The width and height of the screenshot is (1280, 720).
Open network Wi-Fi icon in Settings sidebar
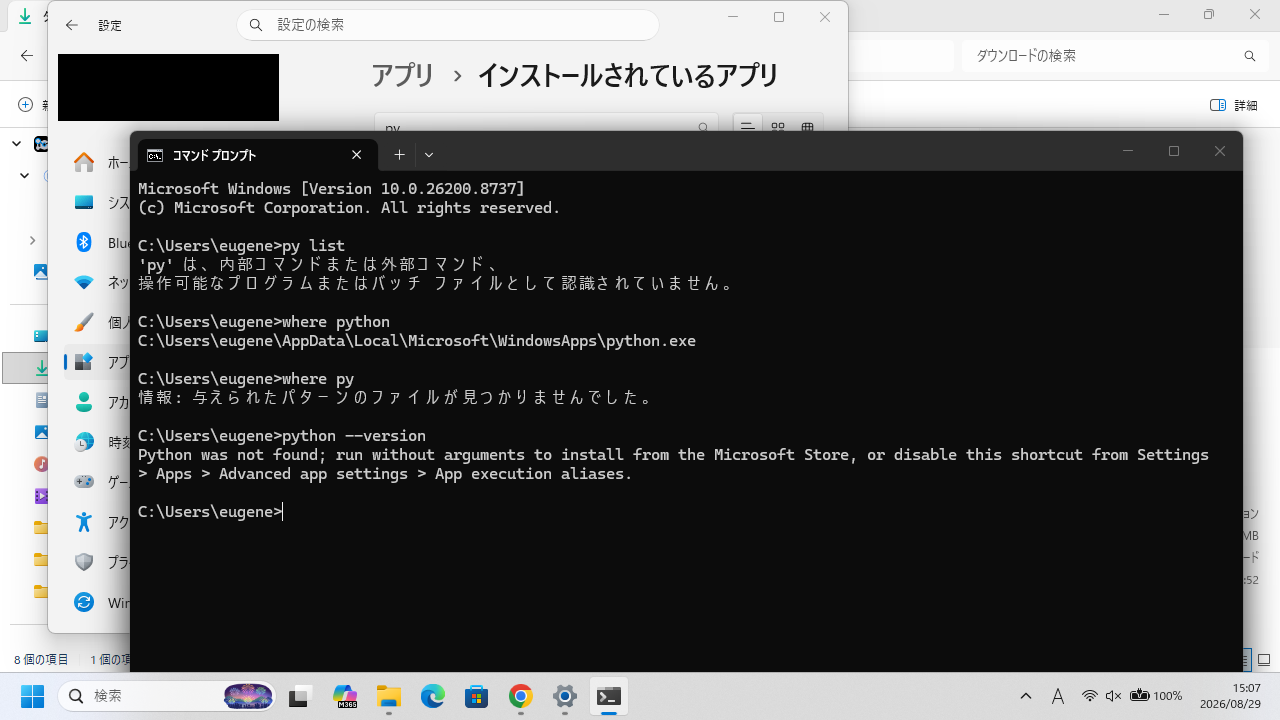click(85, 283)
